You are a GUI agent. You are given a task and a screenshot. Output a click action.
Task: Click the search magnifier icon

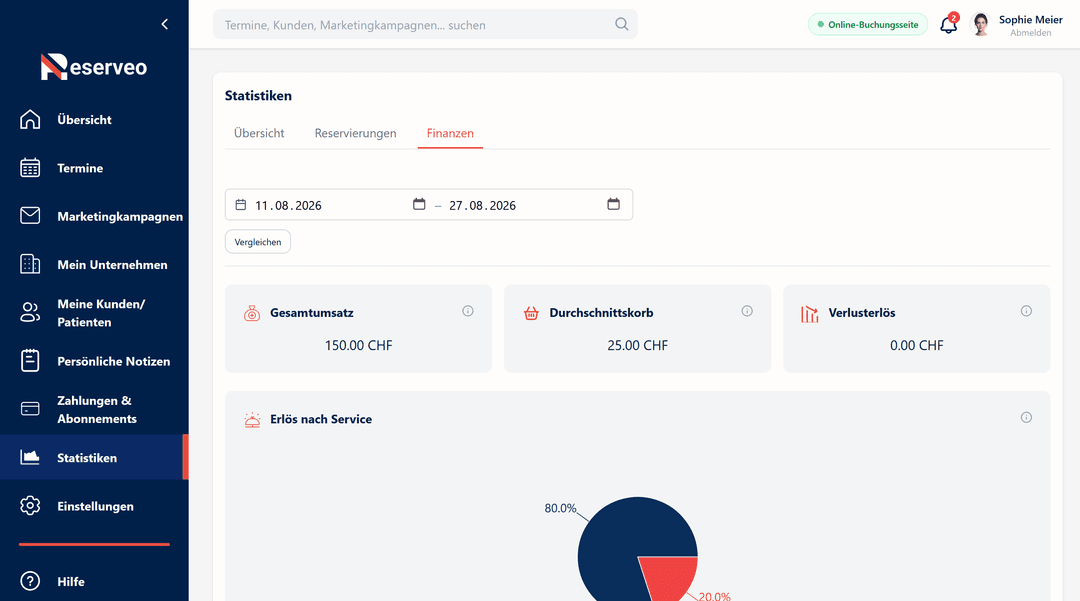click(x=621, y=24)
